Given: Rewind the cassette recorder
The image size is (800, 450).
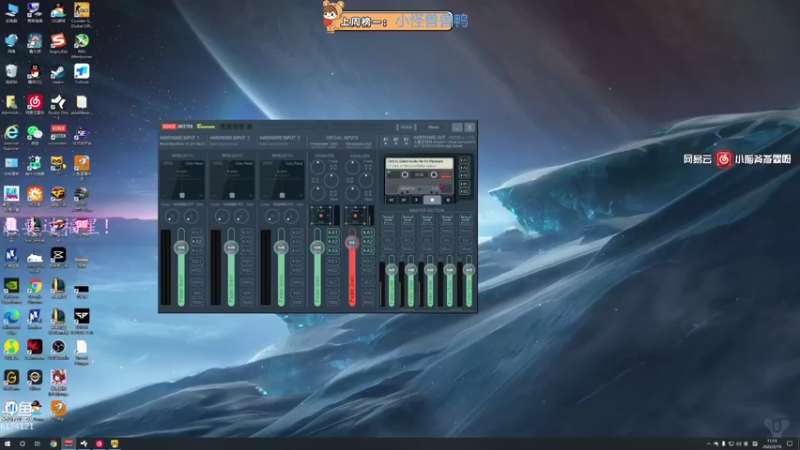Looking at the screenshot, I should pos(391,200).
